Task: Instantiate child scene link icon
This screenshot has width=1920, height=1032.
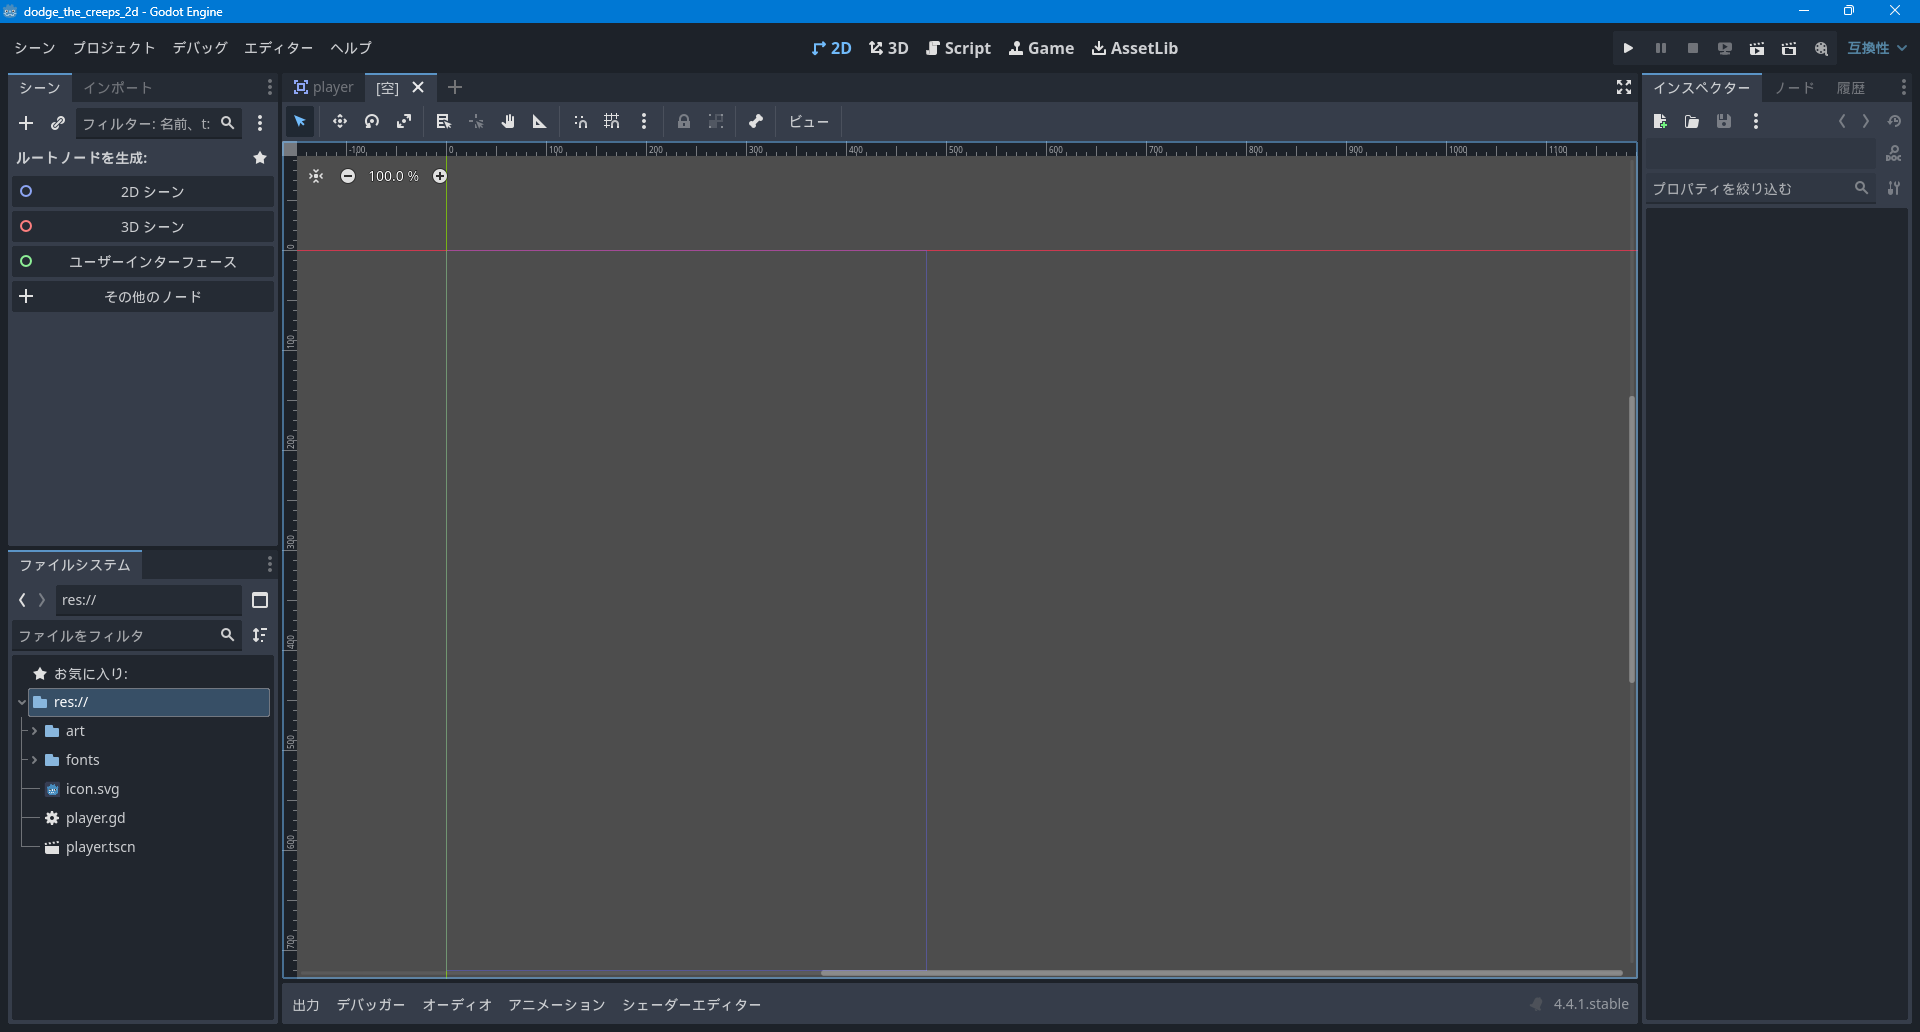Action: 58,123
